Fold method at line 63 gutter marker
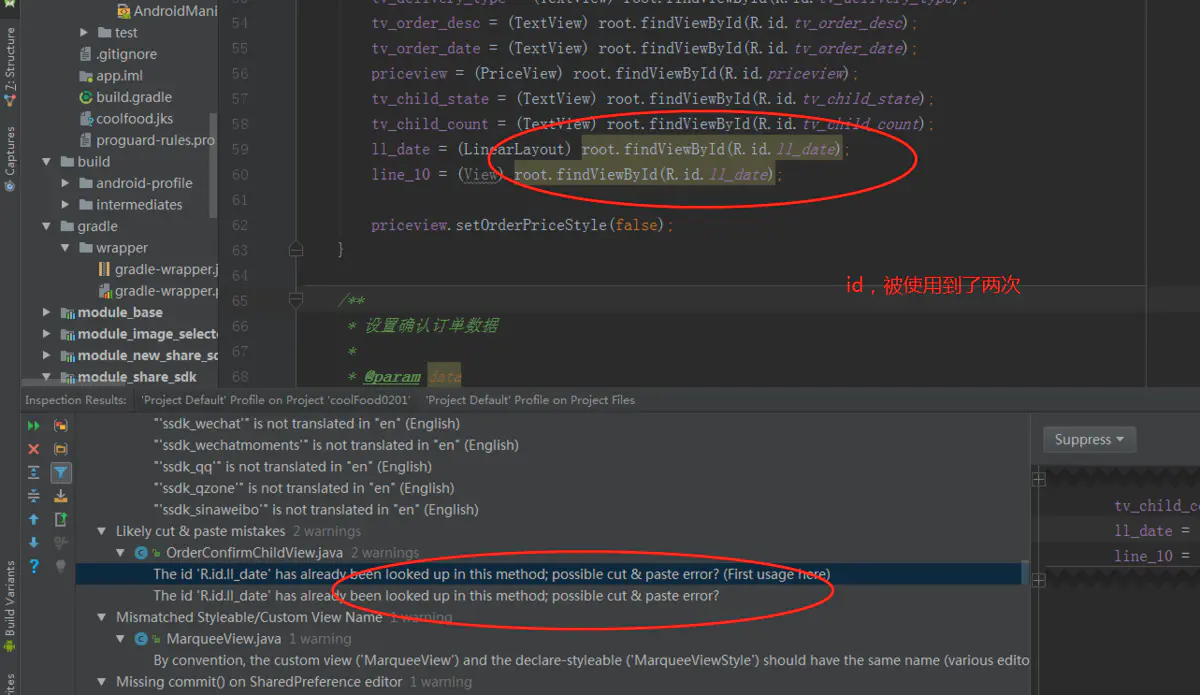The width and height of the screenshot is (1200, 695). point(295,249)
